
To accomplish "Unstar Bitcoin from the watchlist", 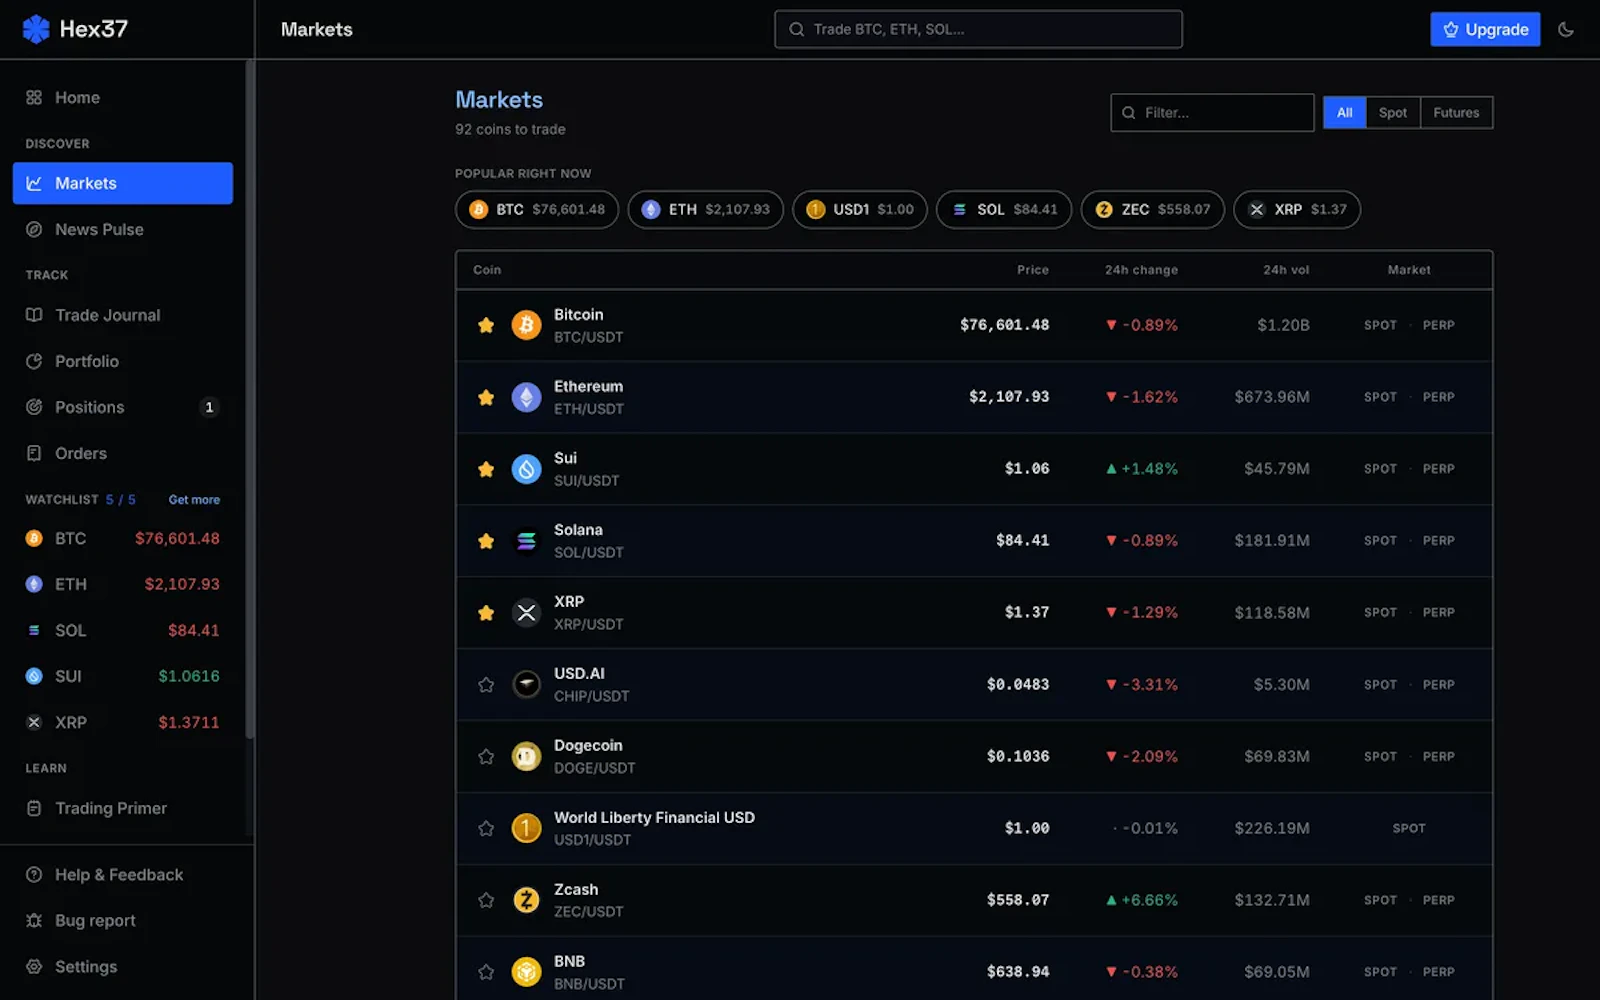I will pos(486,325).
